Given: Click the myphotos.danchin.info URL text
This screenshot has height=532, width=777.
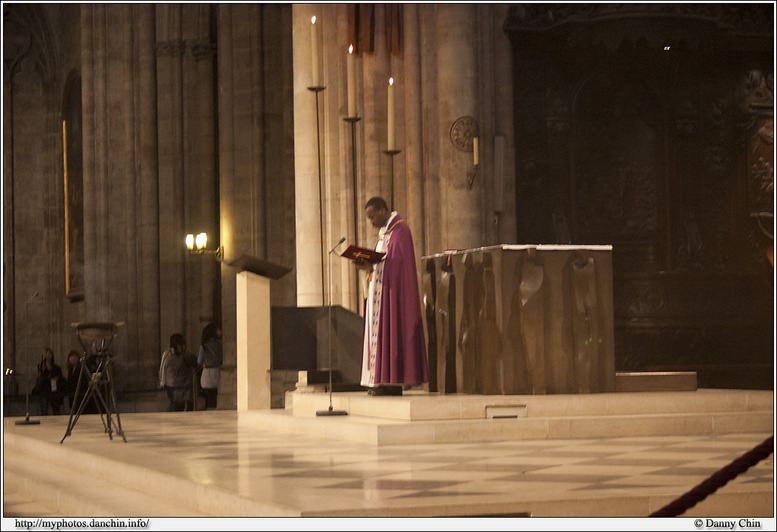Looking at the screenshot, I should coord(82,523).
